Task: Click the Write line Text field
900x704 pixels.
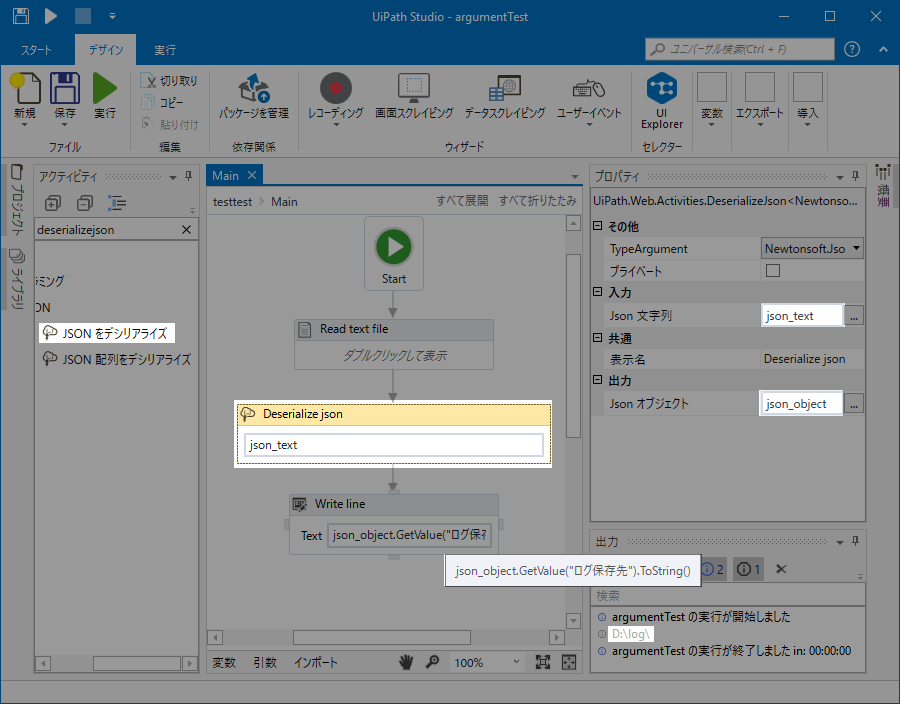Action: pyautogui.click(x=409, y=535)
